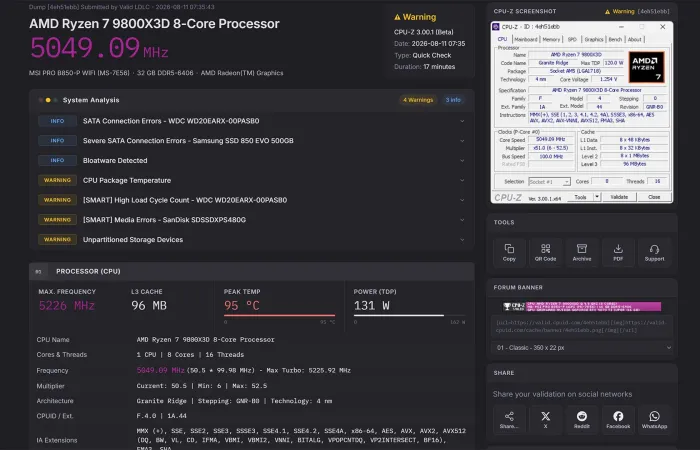Download the validation as PDF
Viewport: 700px width, 450px height.
tap(618, 252)
